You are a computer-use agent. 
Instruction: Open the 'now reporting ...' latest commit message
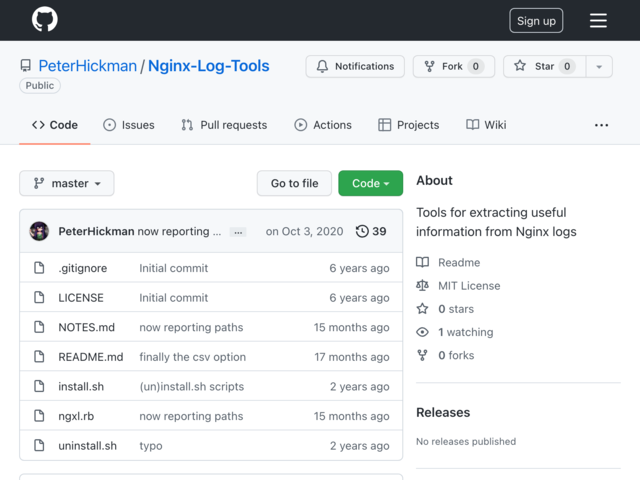[179, 231]
